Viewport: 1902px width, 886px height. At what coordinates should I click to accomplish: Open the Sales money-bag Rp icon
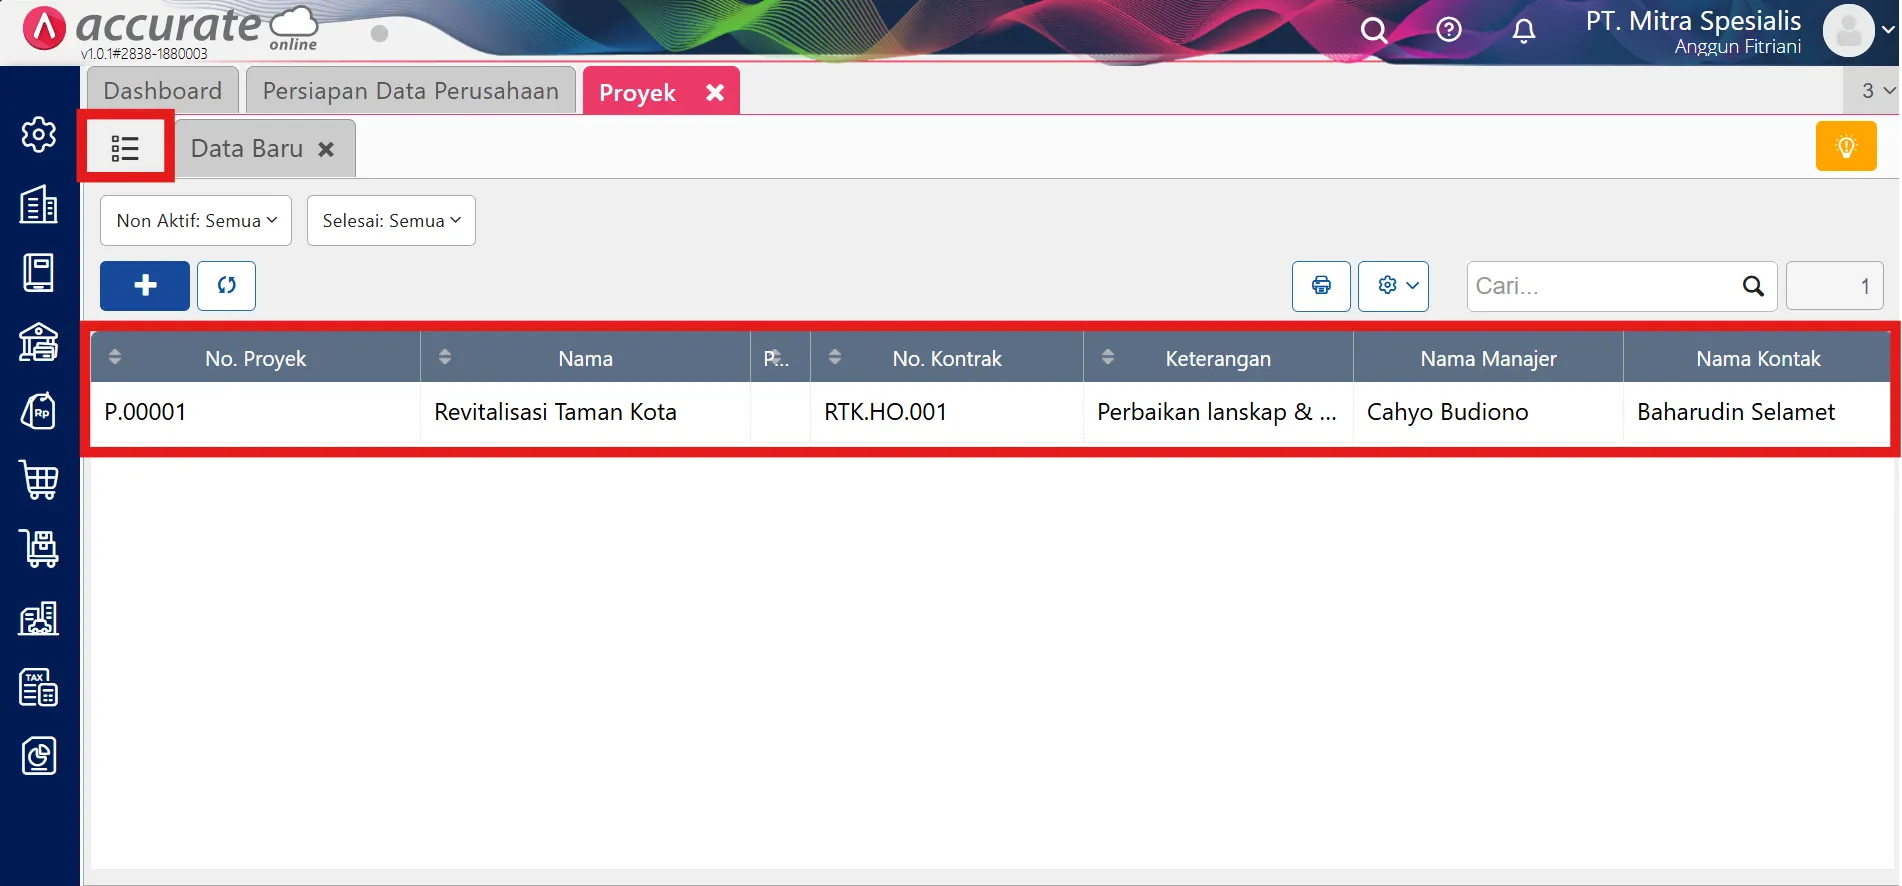39,411
